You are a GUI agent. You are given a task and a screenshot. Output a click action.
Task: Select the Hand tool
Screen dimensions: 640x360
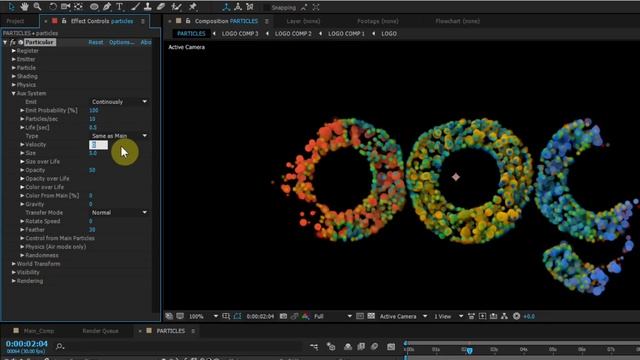coord(24,7)
